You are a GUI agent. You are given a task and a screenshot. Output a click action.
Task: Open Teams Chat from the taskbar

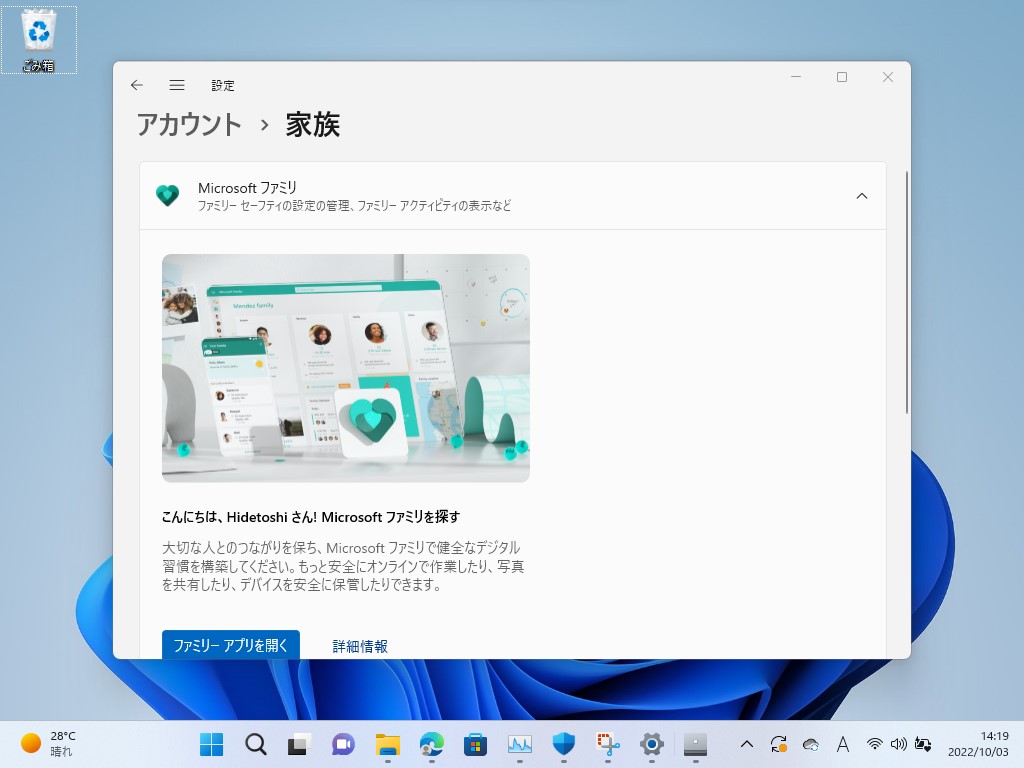(343, 744)
